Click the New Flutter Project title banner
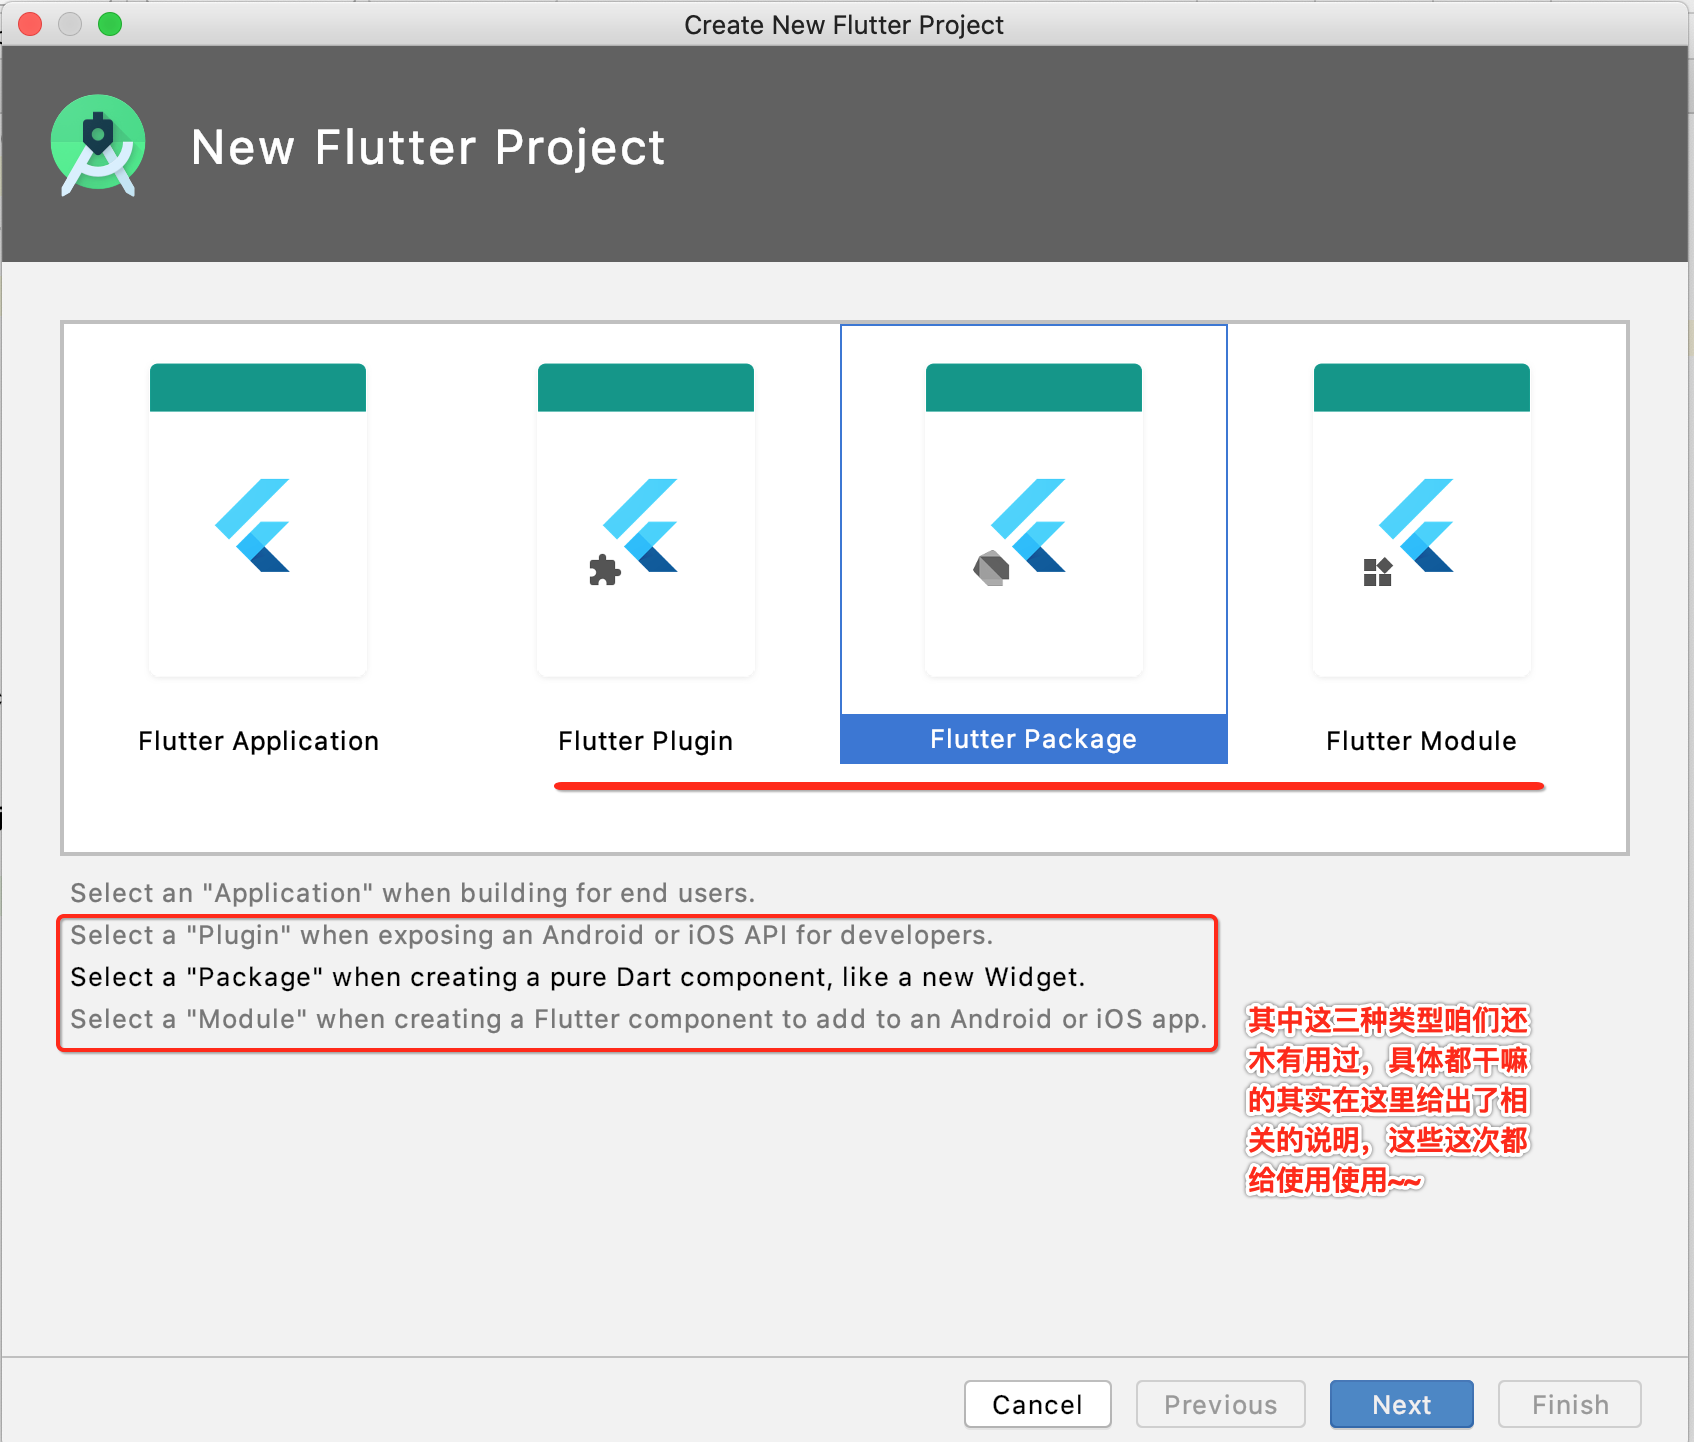1694x1442 pixels. [428, 147]
